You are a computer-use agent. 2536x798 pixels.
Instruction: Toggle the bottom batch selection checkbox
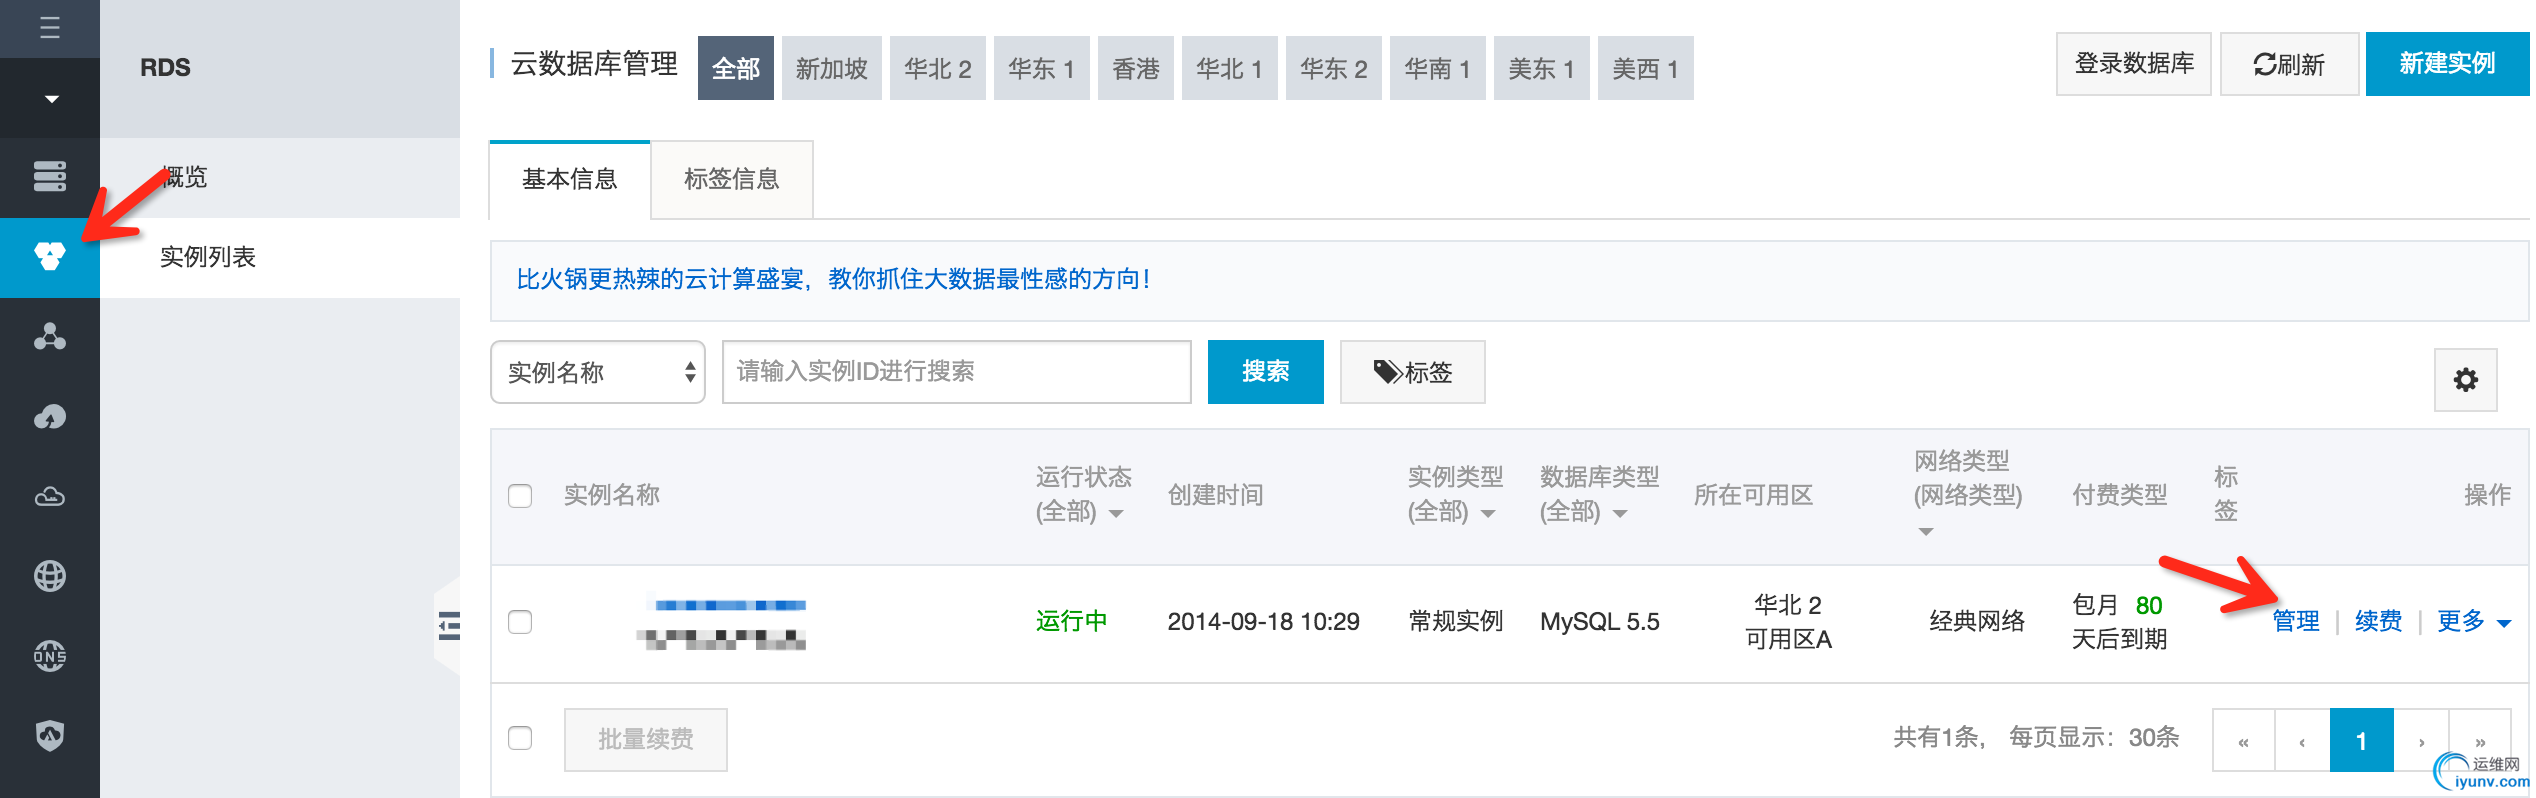pos(520,738)
